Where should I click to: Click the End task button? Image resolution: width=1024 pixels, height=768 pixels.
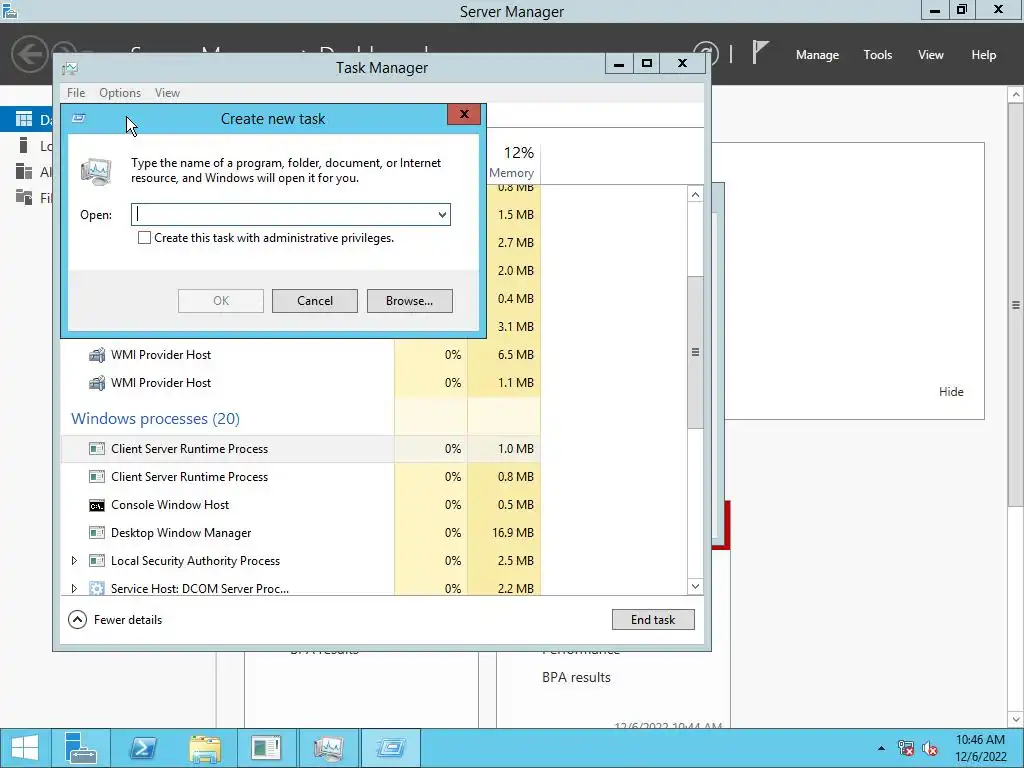tap(653, 620)
